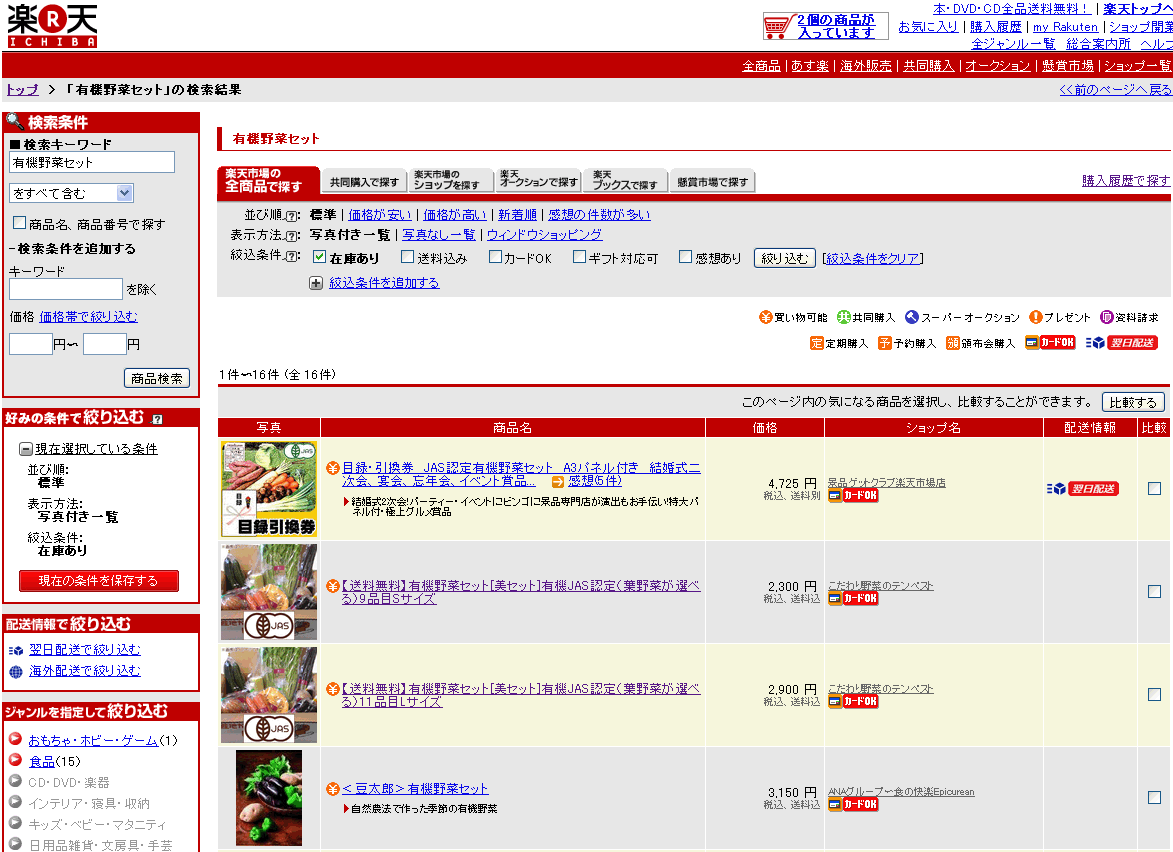Go back via 前のページへ戻る link
The width and height of the screenshot is (1173, 852).
click(1115, 90)
